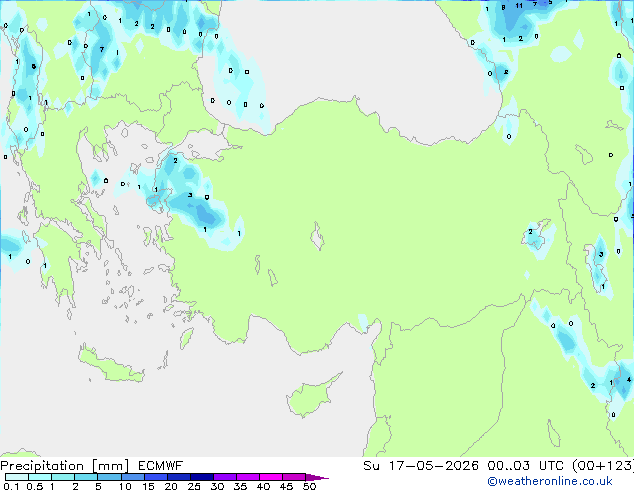
Task: Select the 25–30 mm navy legend swatch
Action: point(201,477)
